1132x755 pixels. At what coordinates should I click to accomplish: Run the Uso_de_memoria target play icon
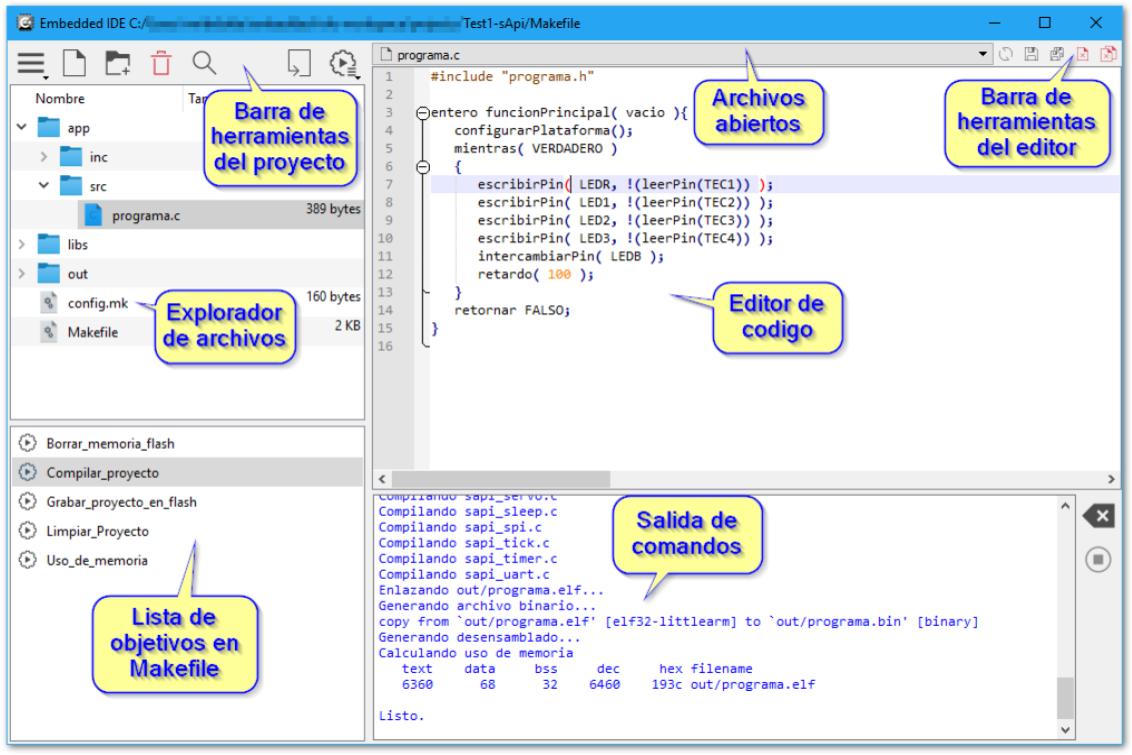(27, 560)
